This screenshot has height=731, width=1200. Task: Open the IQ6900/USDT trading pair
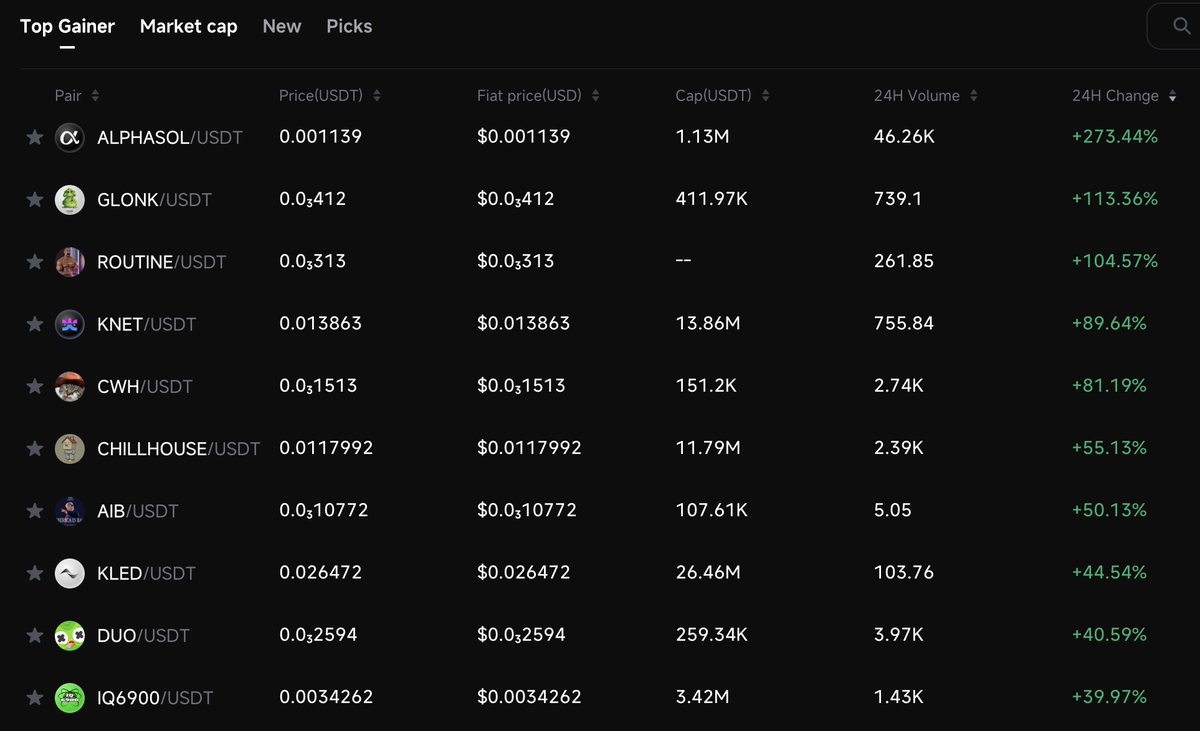pyautogui.click(x=155, y=698)
